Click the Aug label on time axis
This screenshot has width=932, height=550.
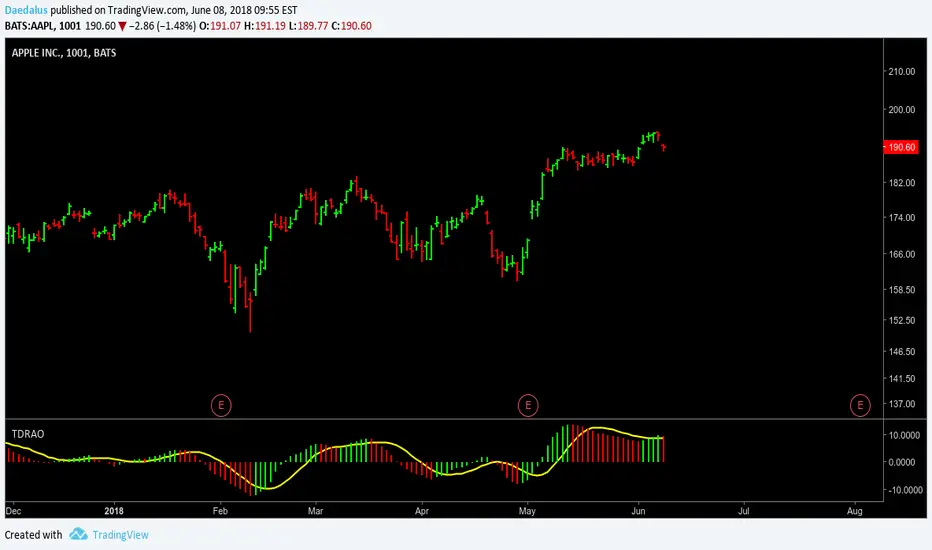coord(855,511)
